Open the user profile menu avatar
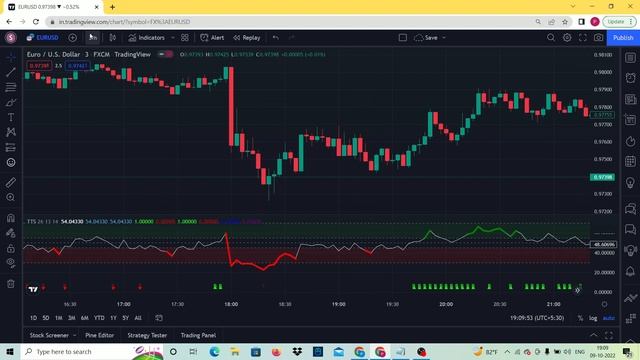 tap(11, 38)
